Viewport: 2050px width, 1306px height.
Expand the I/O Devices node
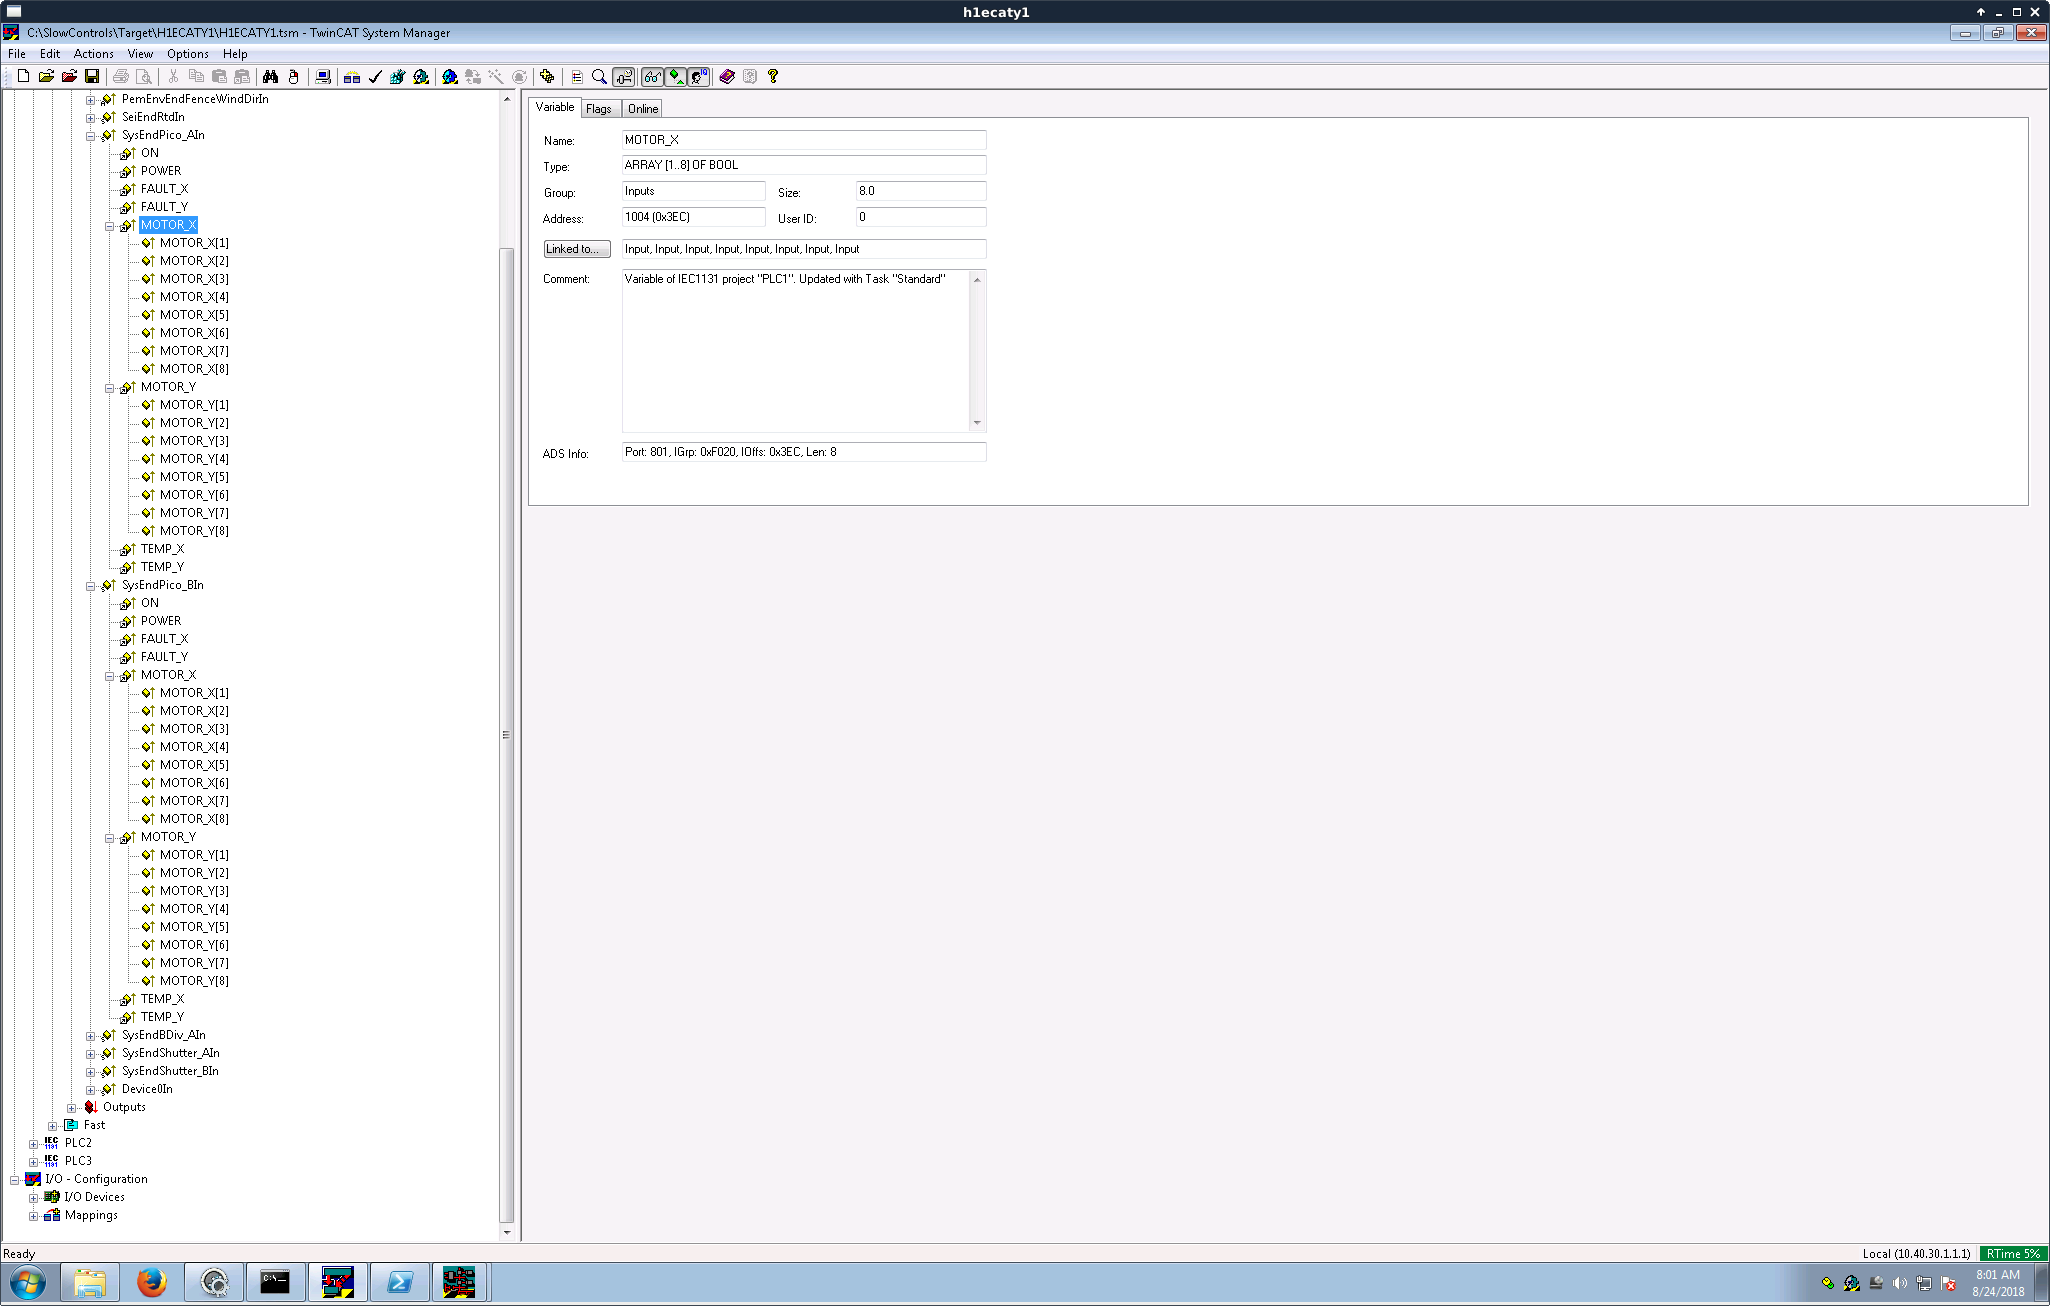click(x=33, y=1198)
